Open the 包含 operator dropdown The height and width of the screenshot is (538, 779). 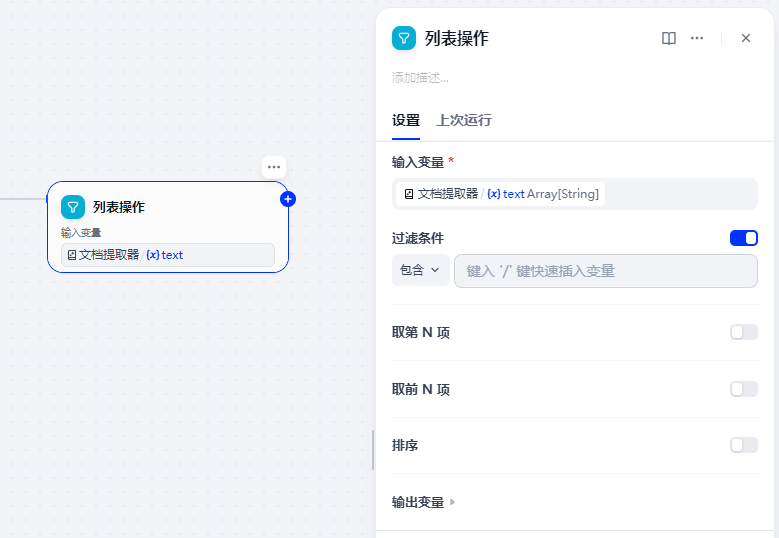[x=420, y=270]
